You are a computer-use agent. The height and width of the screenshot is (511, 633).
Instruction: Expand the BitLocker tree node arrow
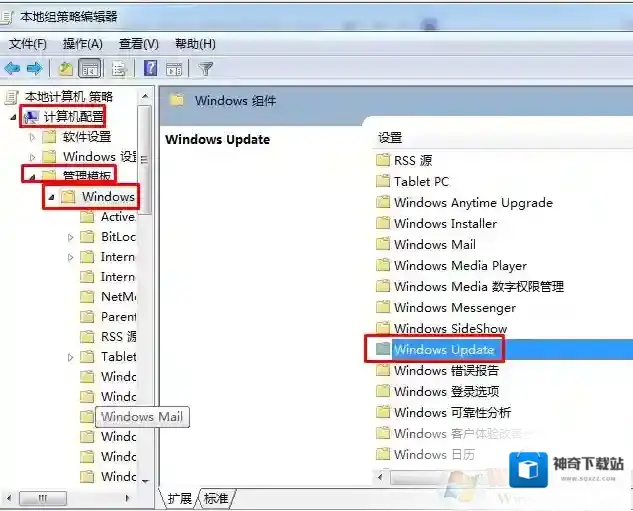[70, 237]
